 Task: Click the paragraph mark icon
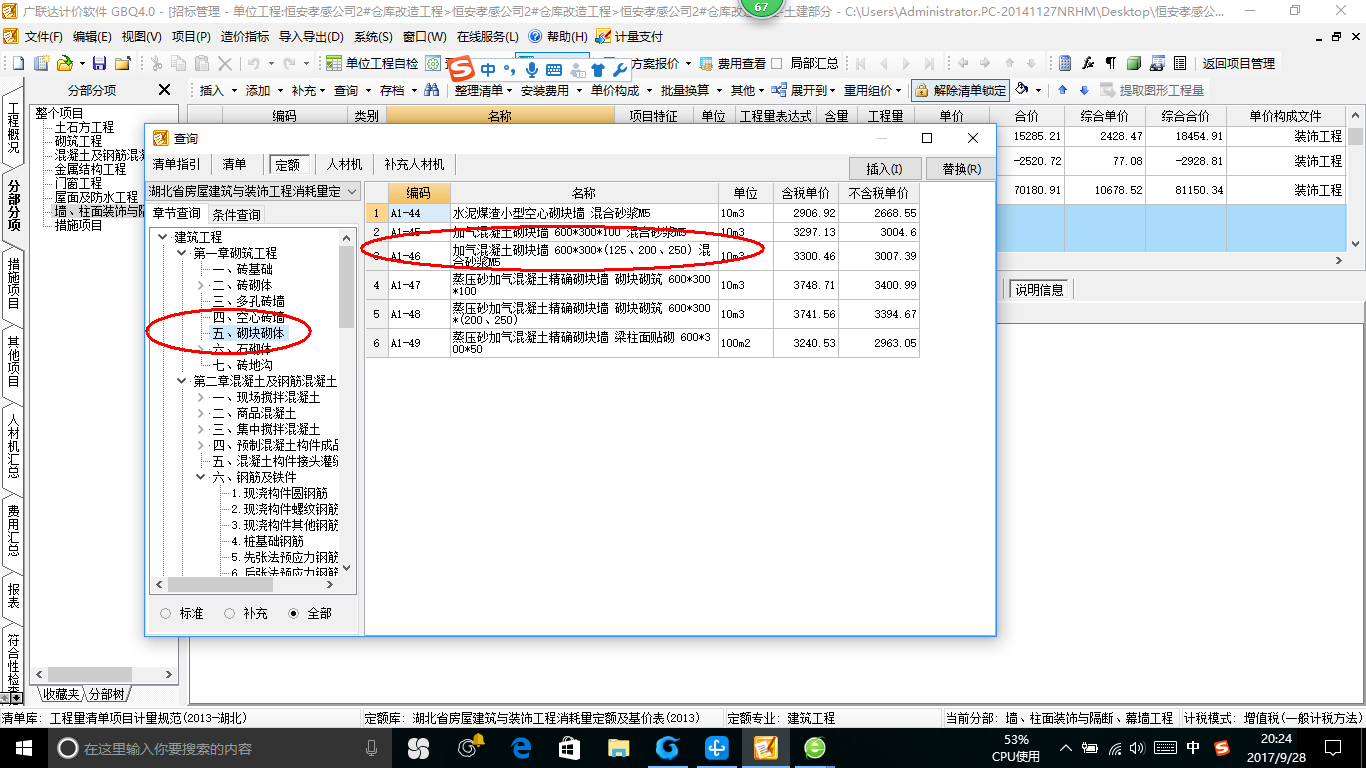coord(1110,63)
